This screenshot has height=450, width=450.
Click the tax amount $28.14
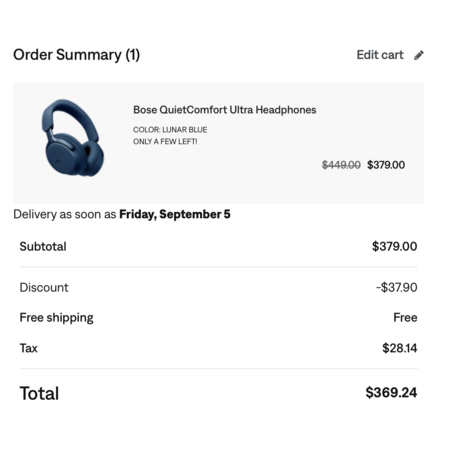click(400, 348)
